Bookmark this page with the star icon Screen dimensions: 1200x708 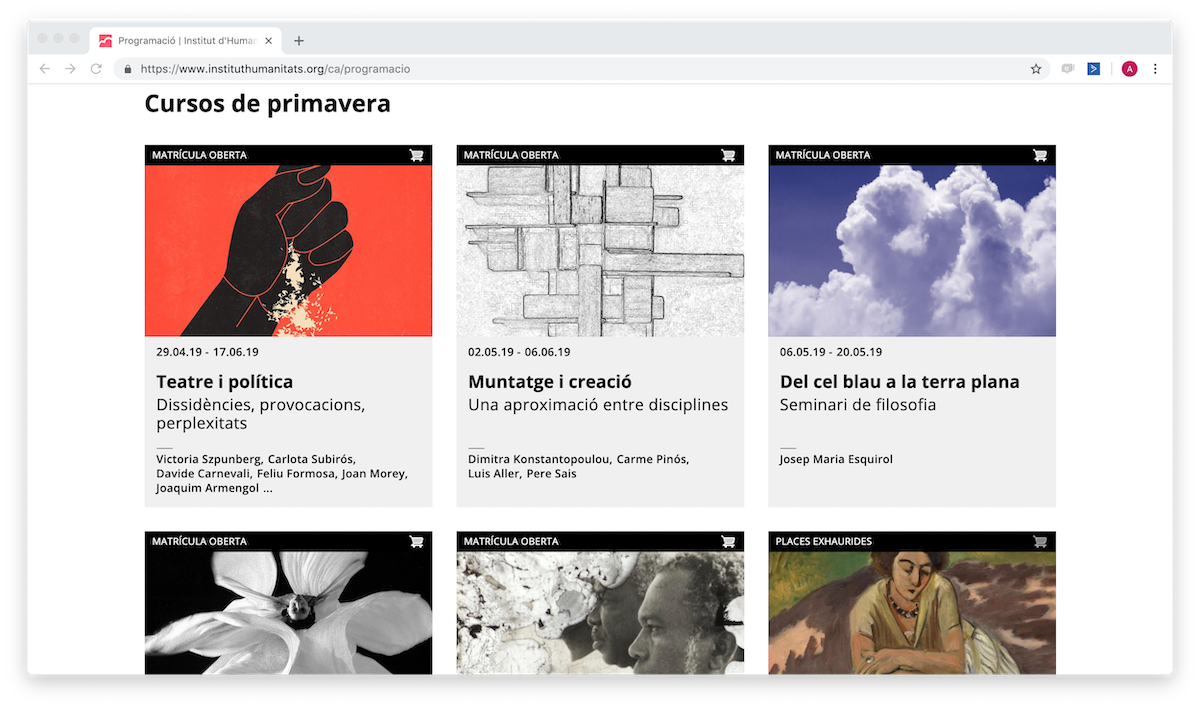pos(1036,69)
